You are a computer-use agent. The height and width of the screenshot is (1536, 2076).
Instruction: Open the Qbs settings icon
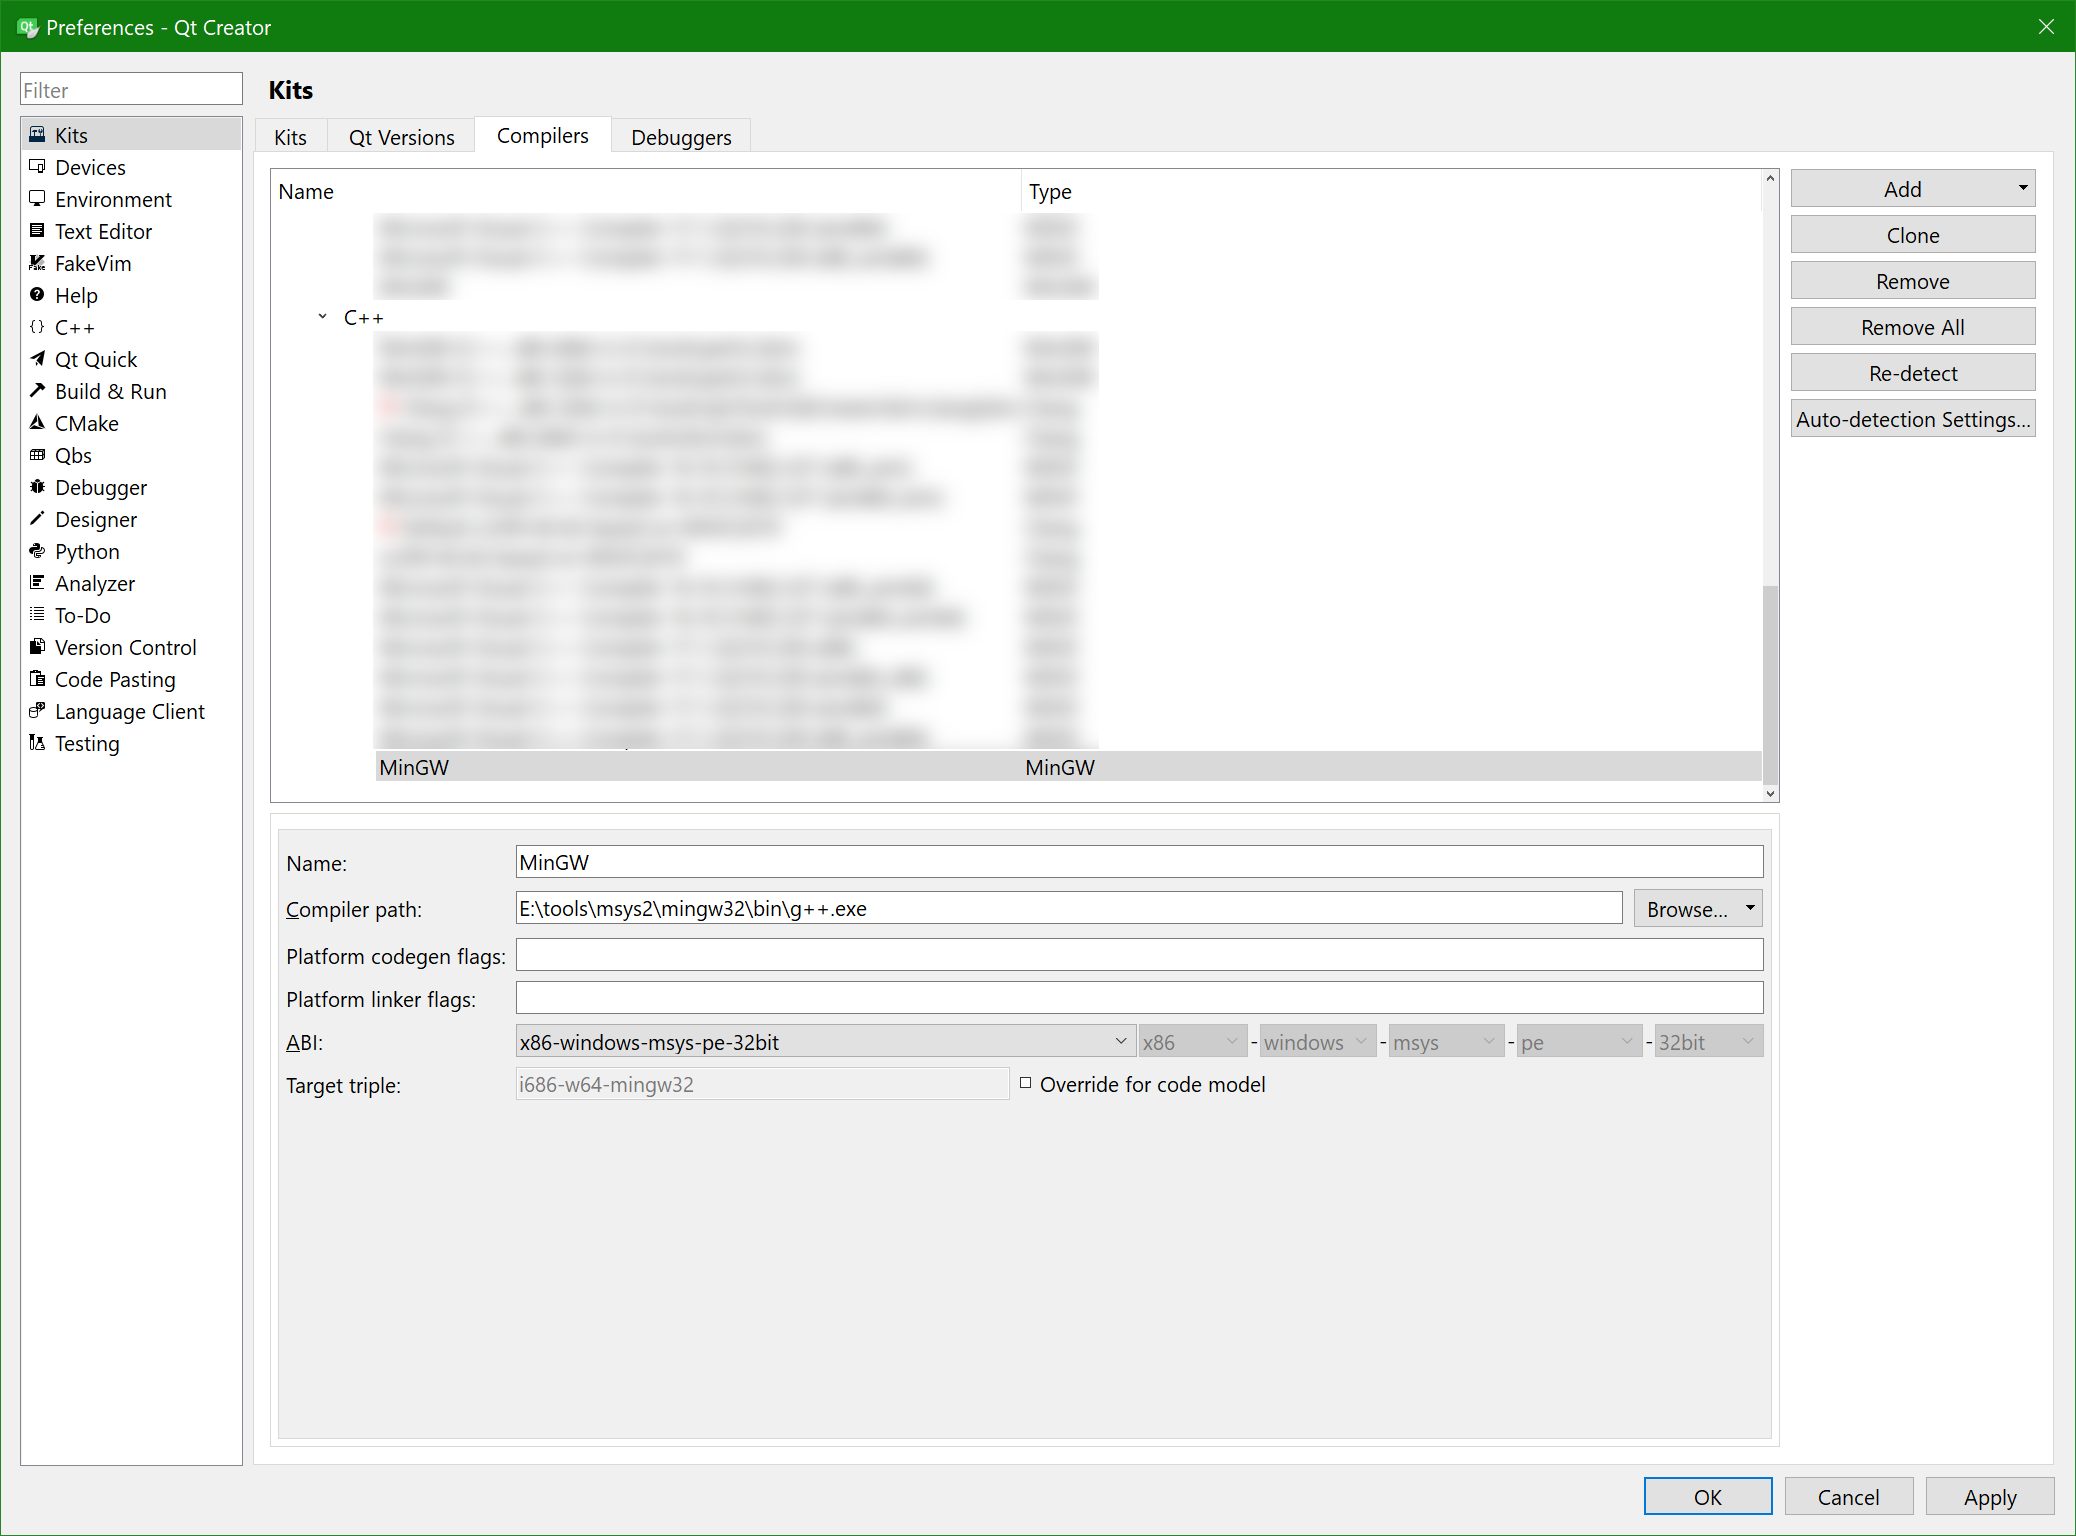(37, 454)
